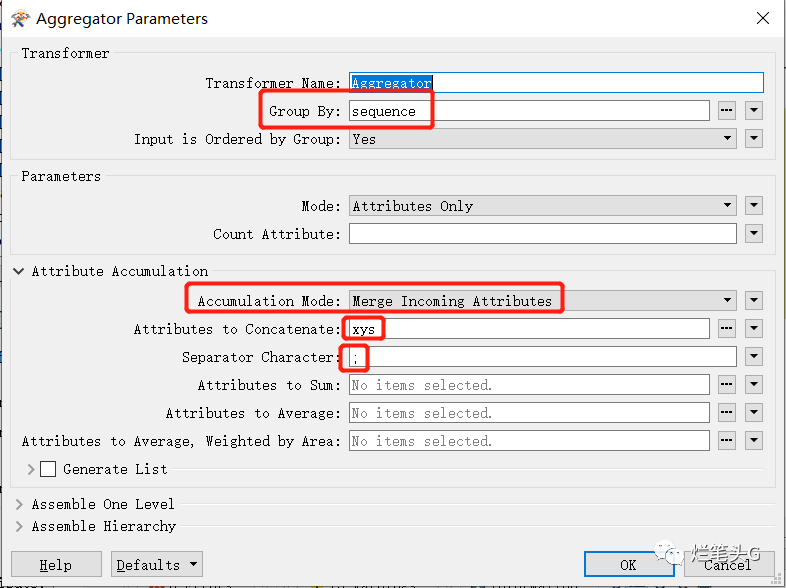The height and width of the screenshot is (588, 786).
Task: Open arrow menu for Attributes to Sum
Action: click(754, 385)
